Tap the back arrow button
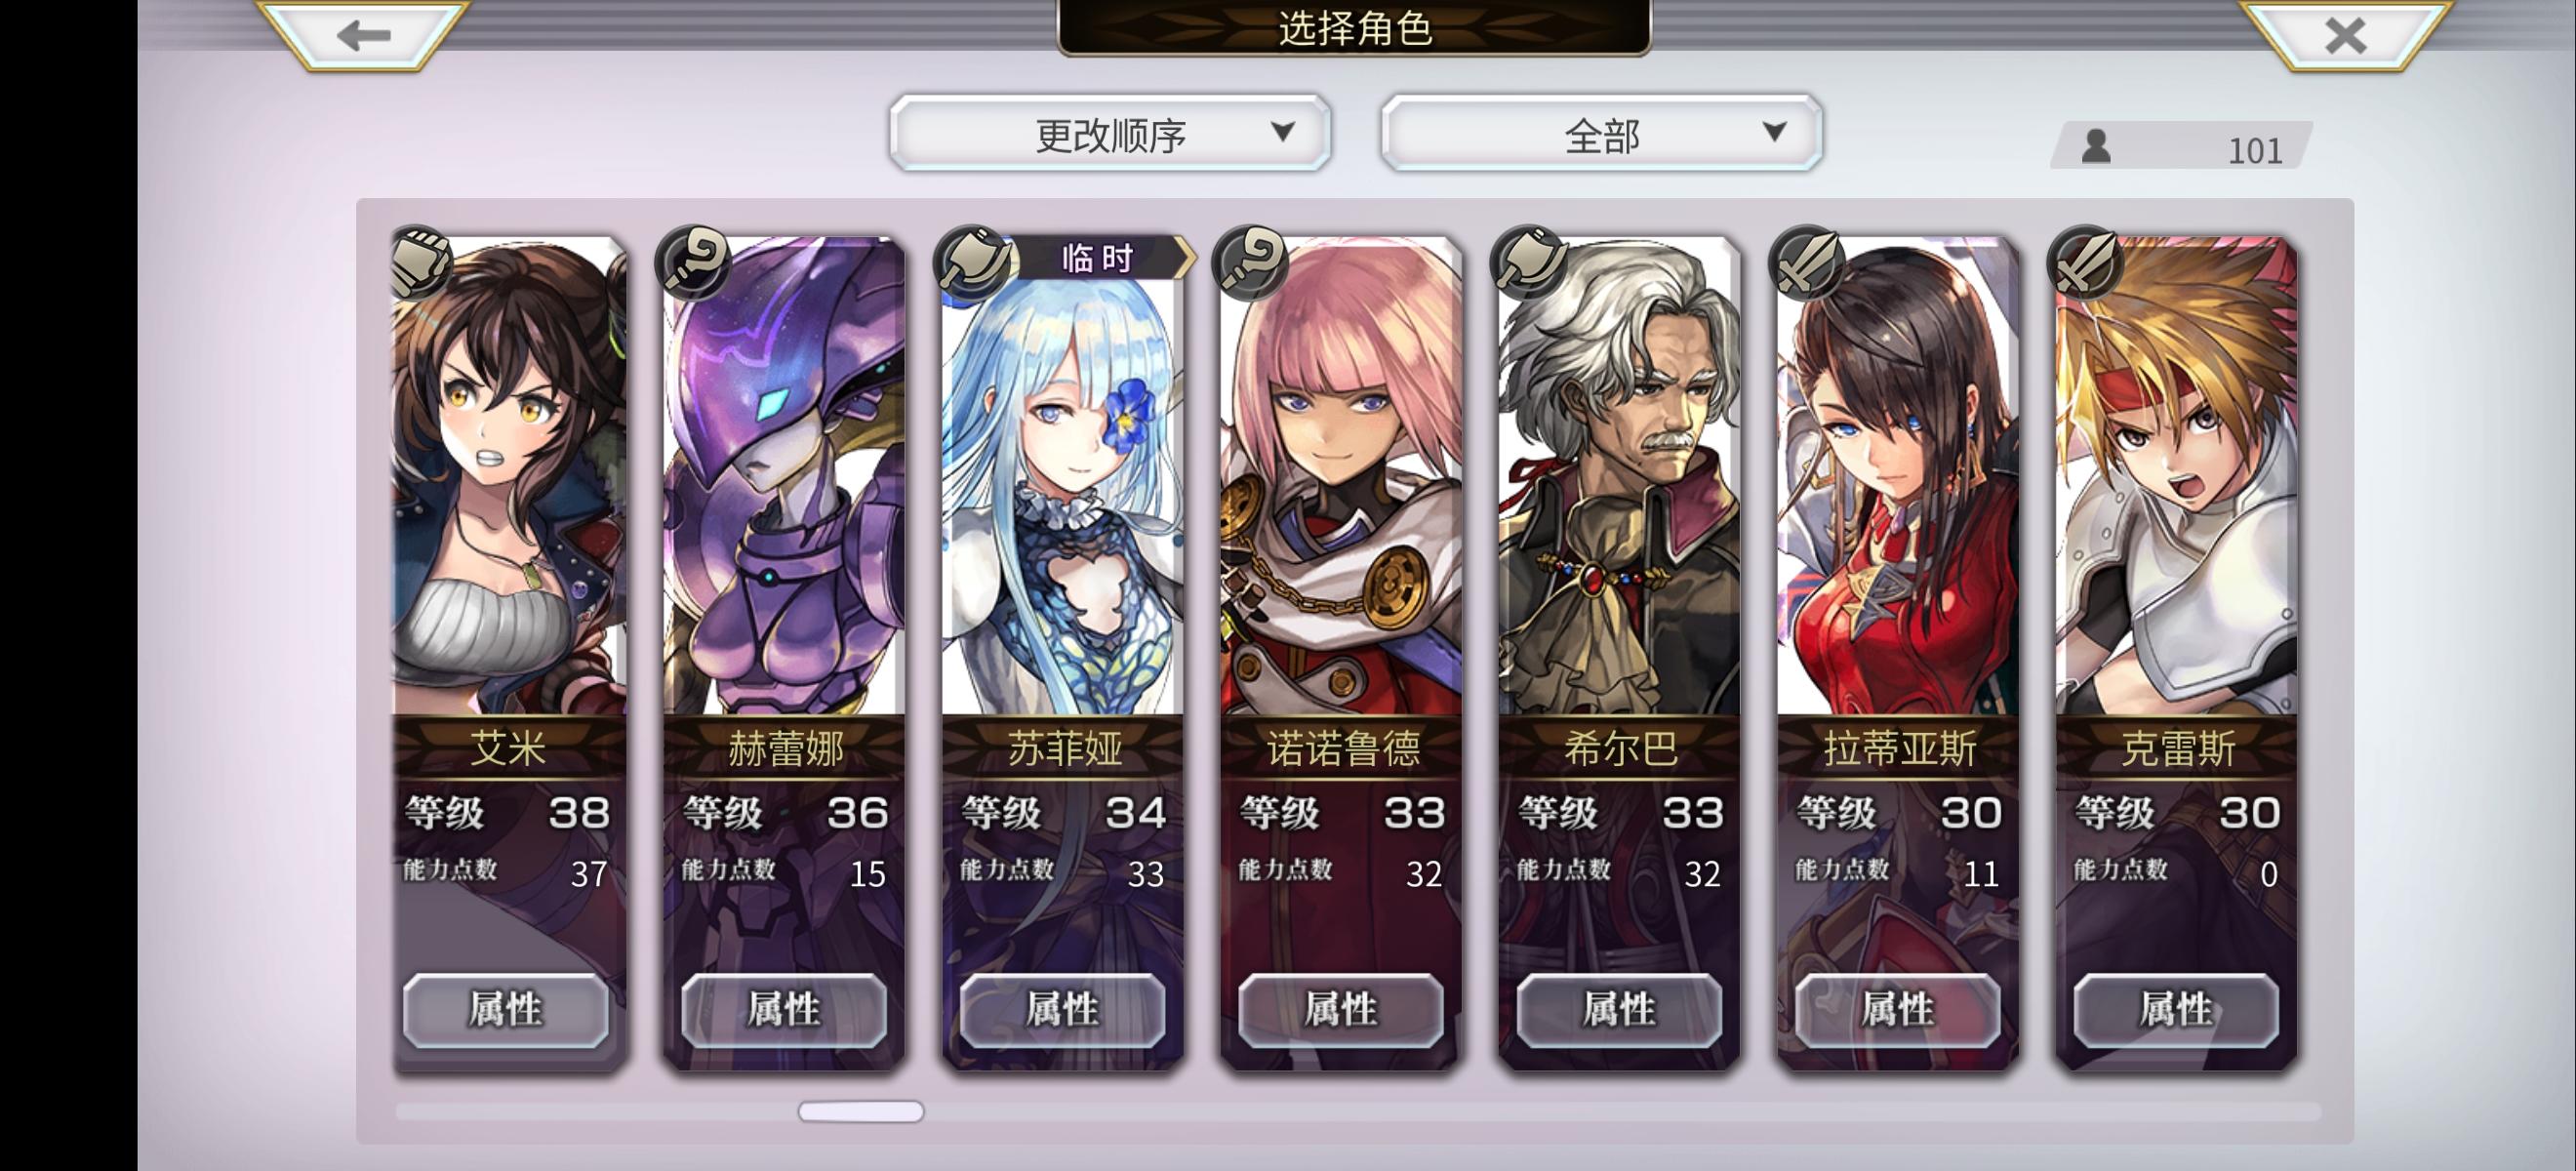The width and height of the screenshot is (2576, 1171). pos(363,36)
